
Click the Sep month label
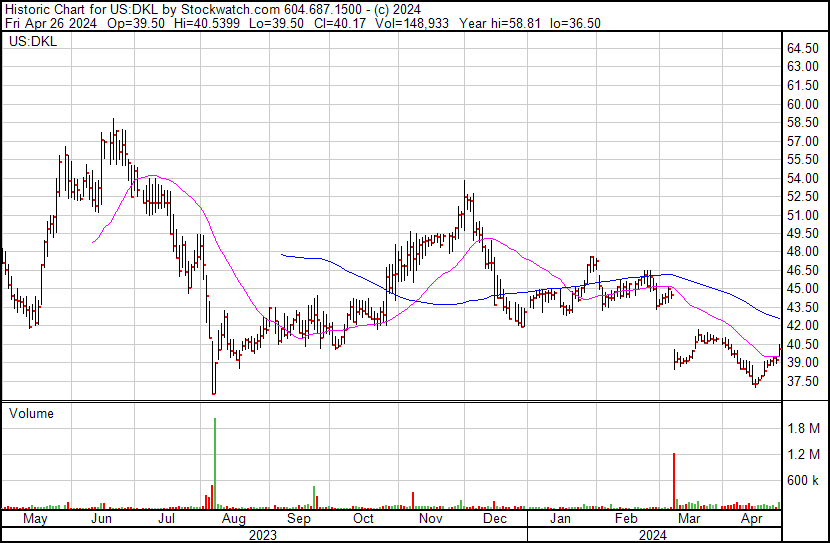pyautogui.click(x=299, y=519)
